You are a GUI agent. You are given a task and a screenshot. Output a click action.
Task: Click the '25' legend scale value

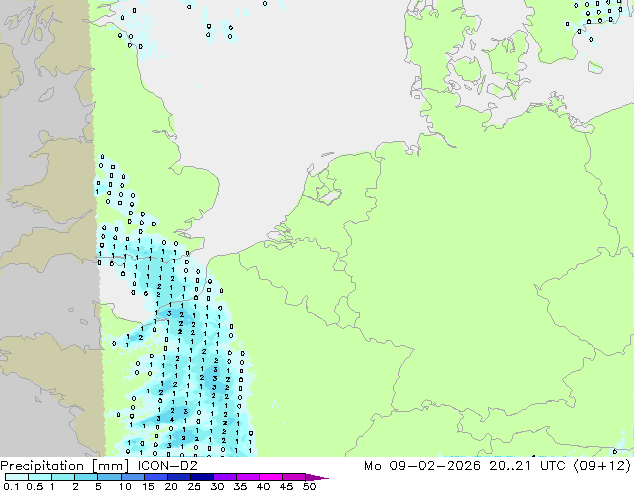coord(194,486)
